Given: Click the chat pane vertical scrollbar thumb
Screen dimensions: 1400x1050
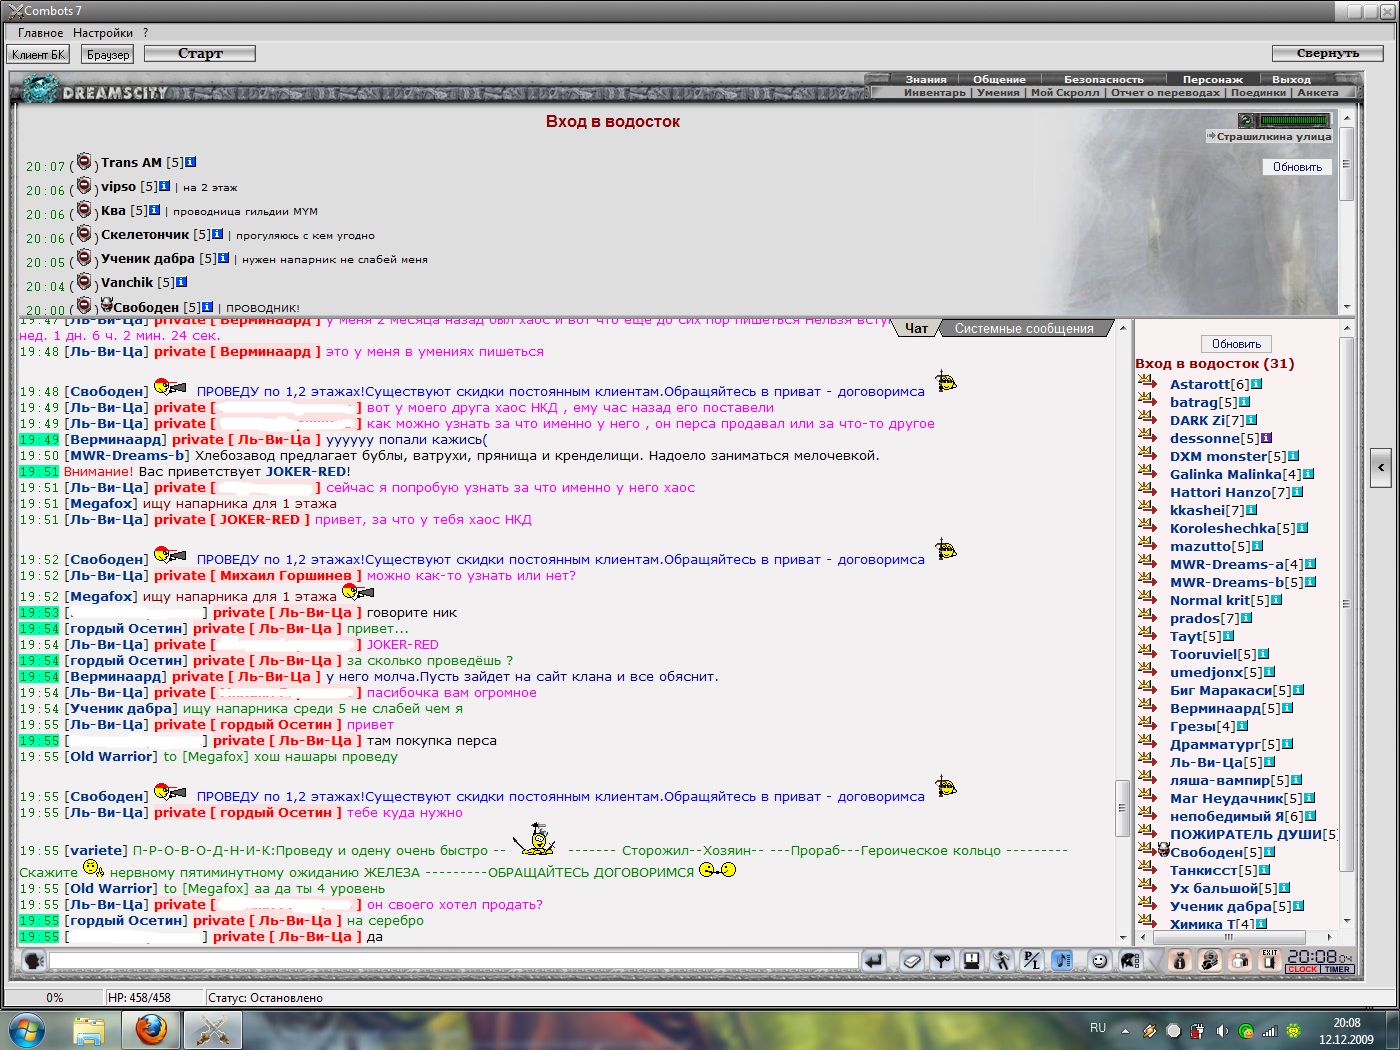Looking at the screenshot, I should coord(1123,806).
